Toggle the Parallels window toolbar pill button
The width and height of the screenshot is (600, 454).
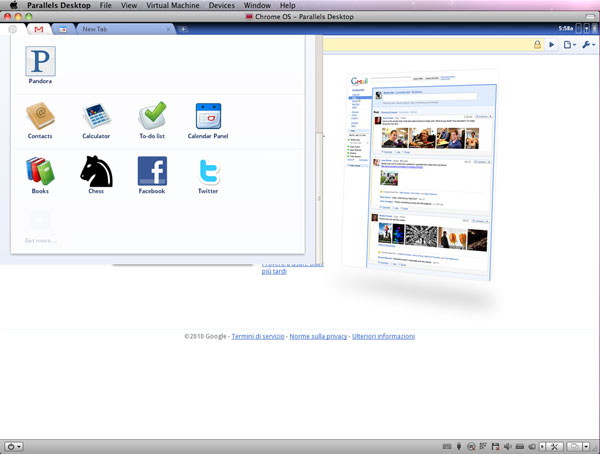click(x=590, y=16)
